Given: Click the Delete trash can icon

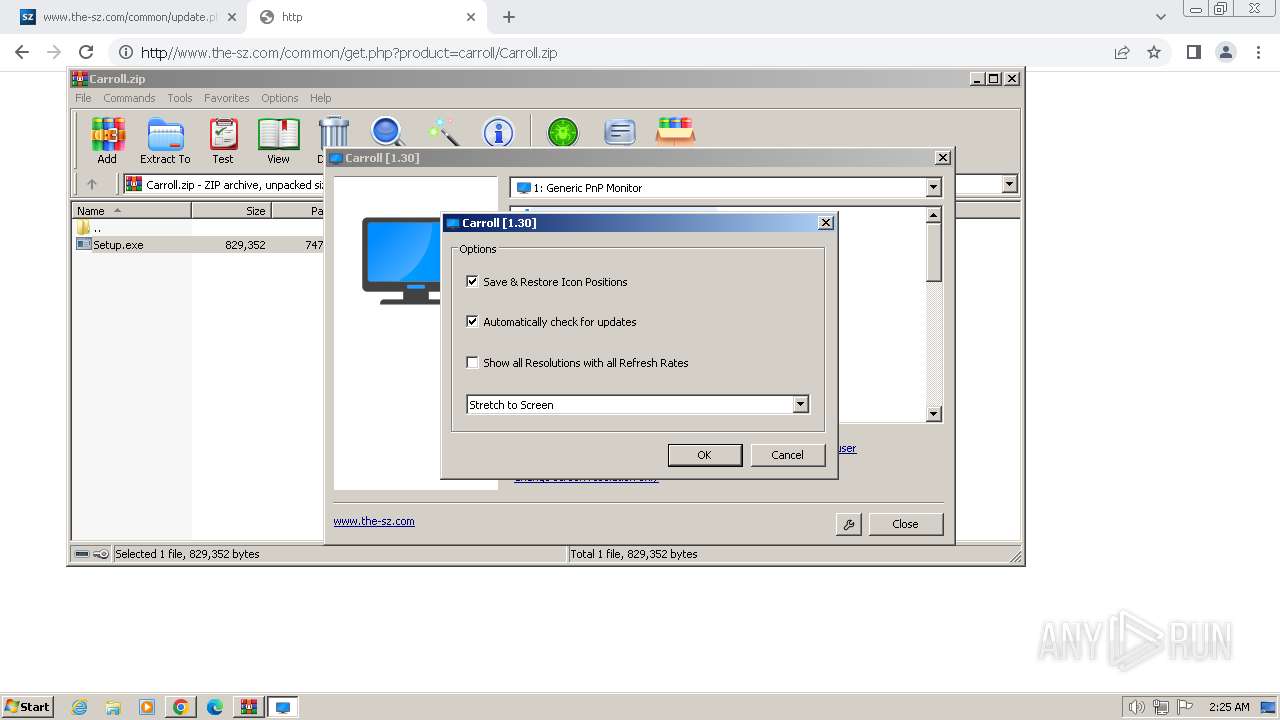Looking at the screenshot, I should click(x=333, y=133).
